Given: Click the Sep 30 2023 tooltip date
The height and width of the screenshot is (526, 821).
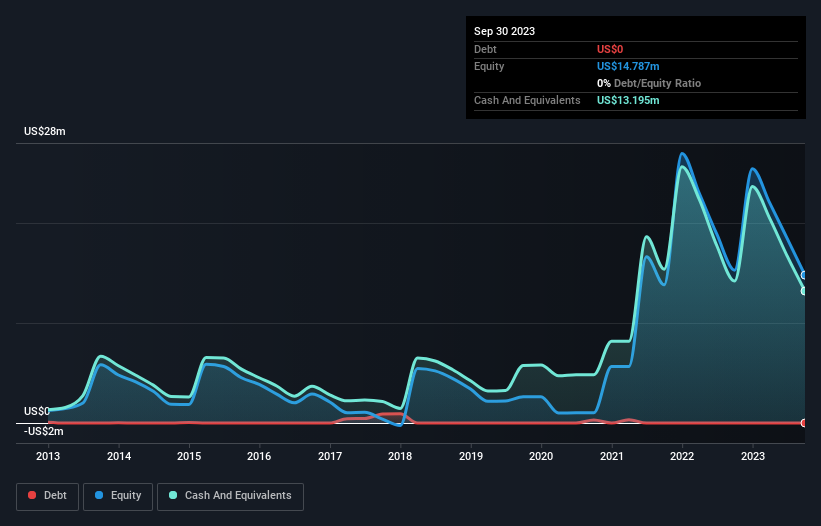Looking at the screenshot, I should [x=504, y=31].
